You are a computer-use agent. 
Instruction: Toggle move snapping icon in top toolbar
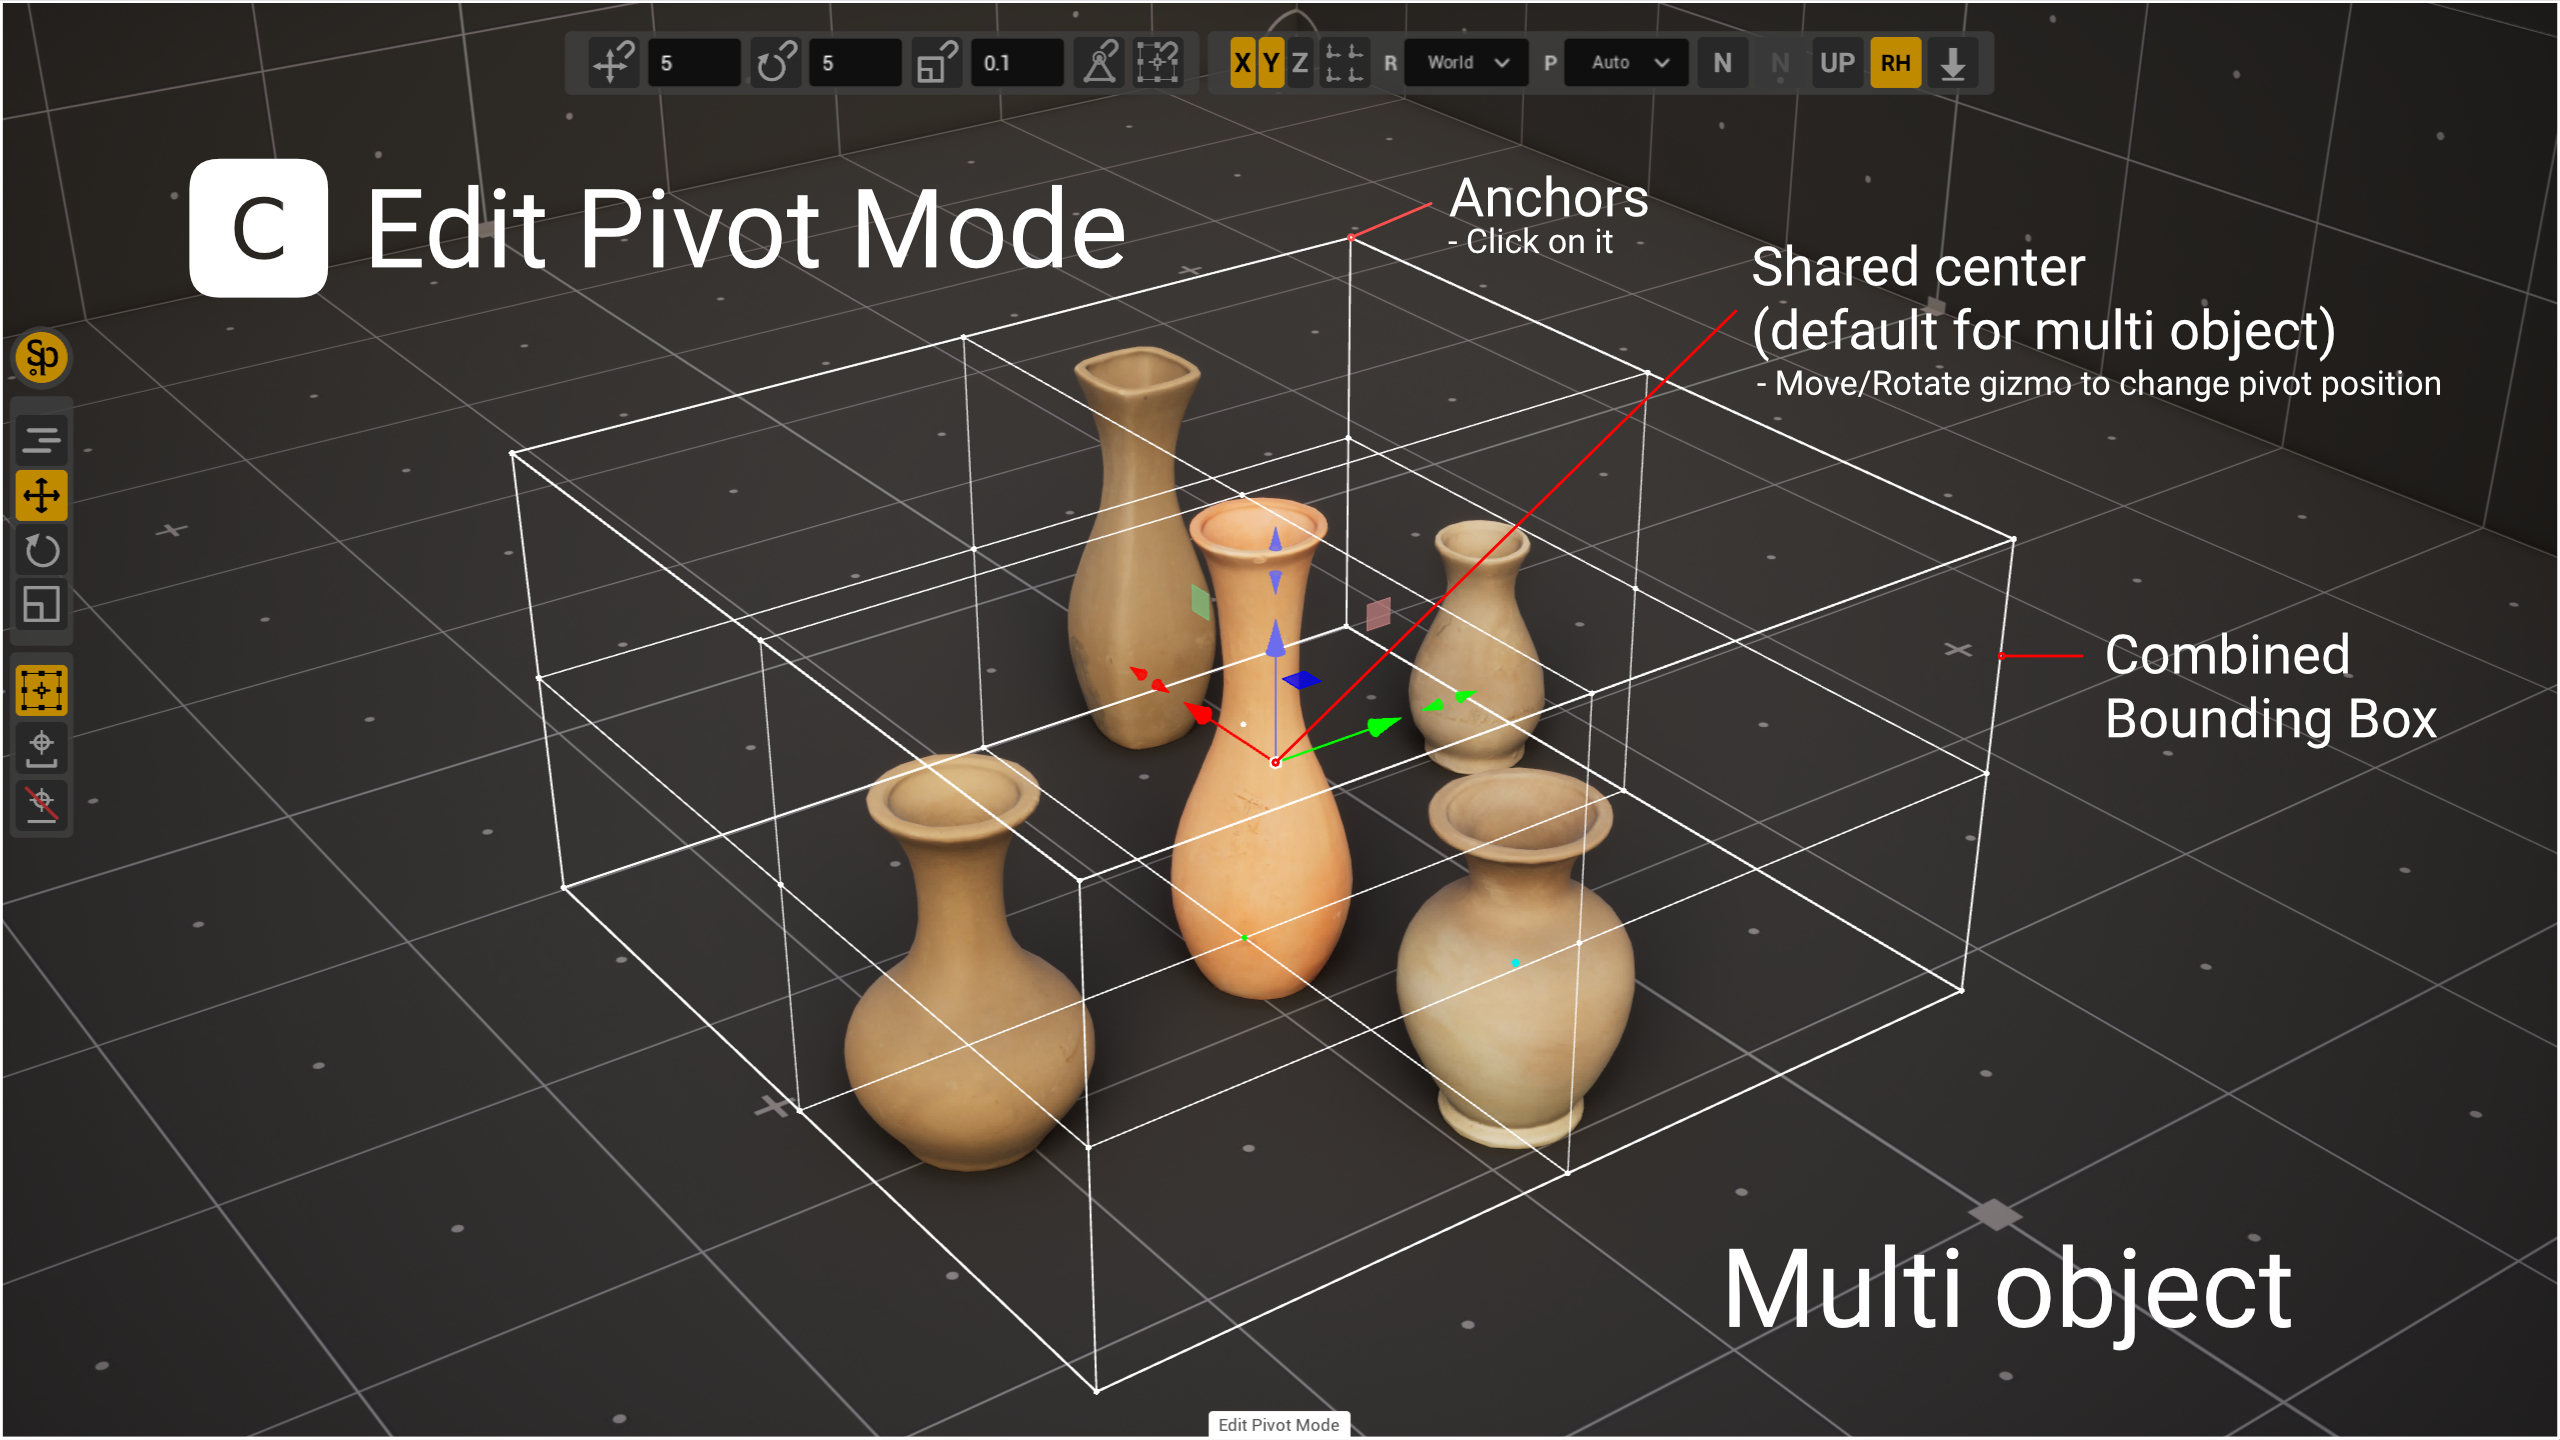(613, 63)
